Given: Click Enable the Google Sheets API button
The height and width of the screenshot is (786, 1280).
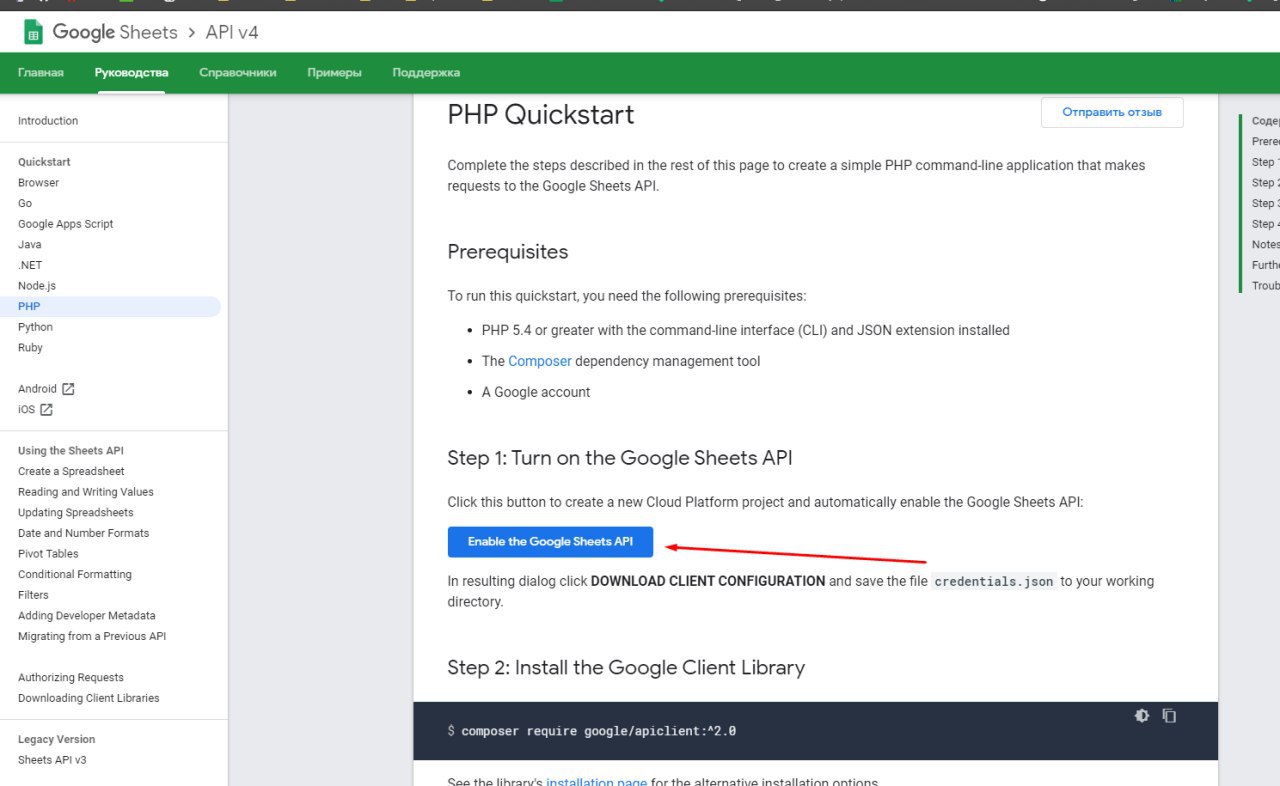Looking at the screenshot, I should pos(550,542).
